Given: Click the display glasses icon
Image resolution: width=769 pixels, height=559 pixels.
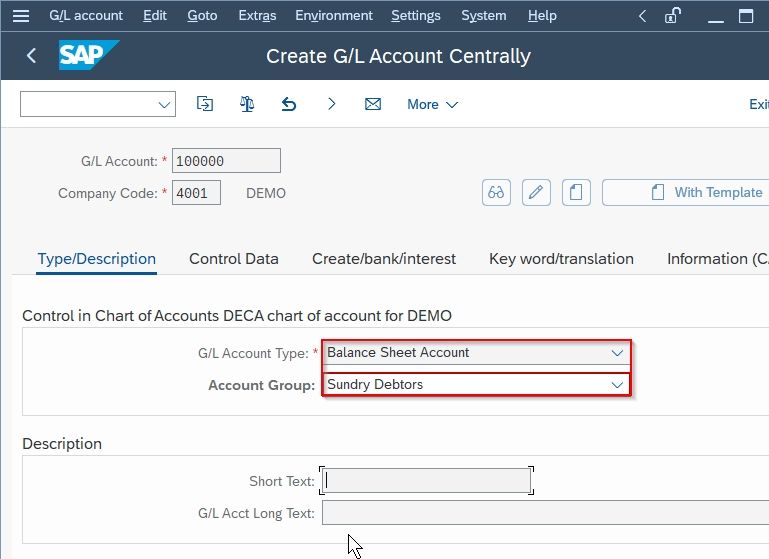Looking at the screenshot, I should 496,192.
